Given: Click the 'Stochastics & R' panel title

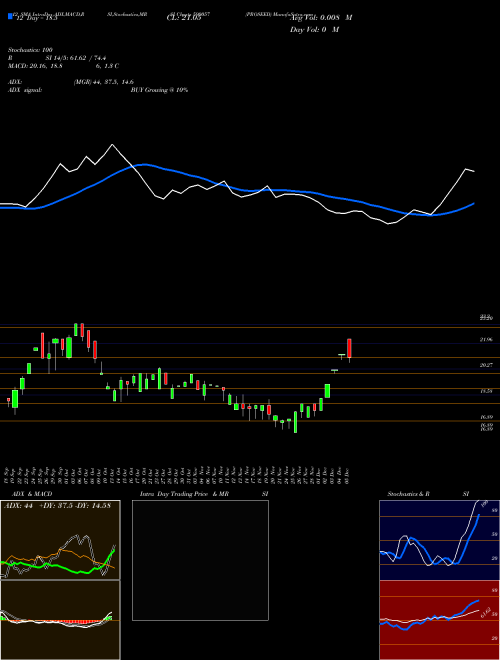Looking at the screenshot, I should pyautogui.click(x=409, y=494).
